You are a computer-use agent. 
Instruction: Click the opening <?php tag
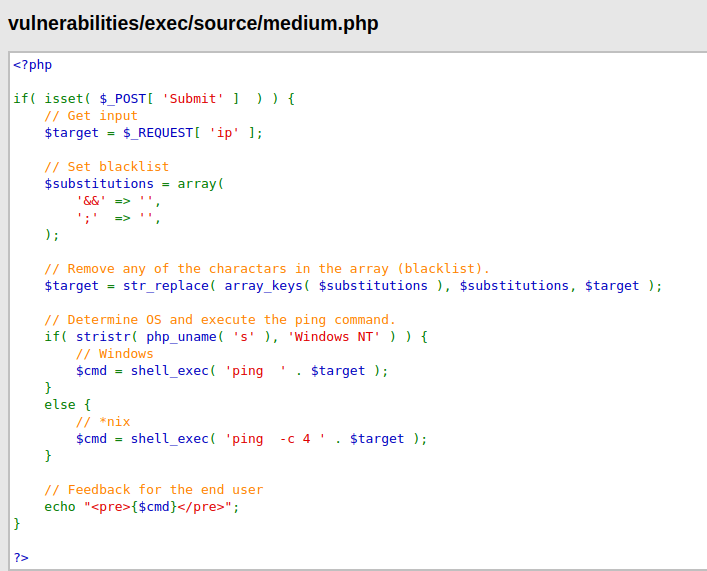tap(32, 65)
